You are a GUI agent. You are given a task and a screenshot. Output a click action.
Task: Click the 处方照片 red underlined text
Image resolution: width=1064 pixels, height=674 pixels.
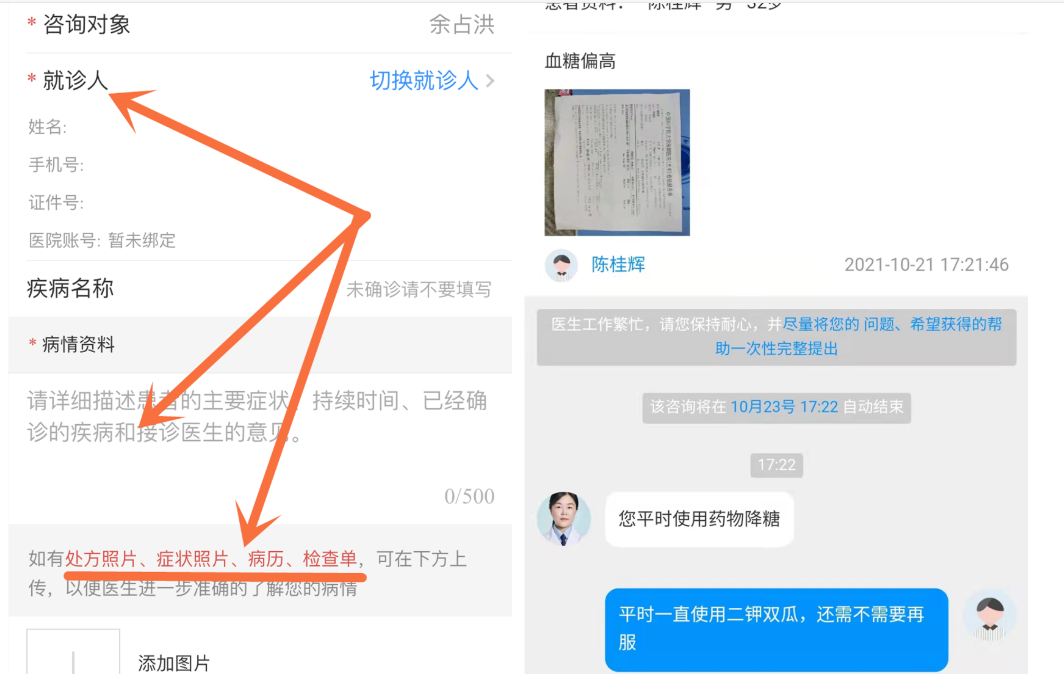point(101,559)
